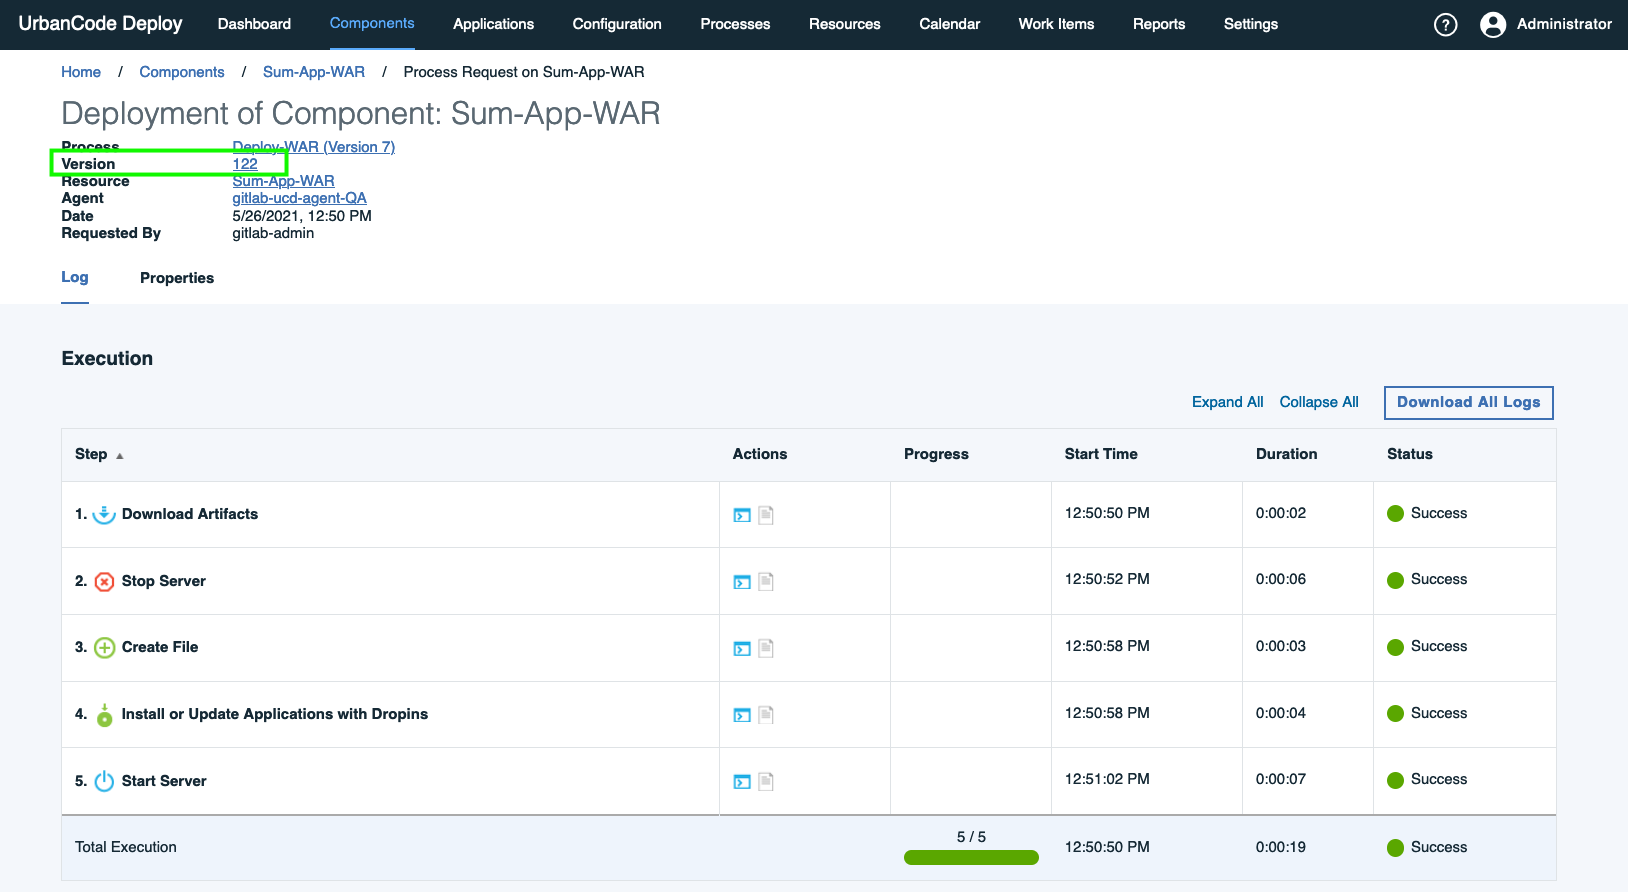This screenshot has height=892, width=1628.
Task: Click the Progress column header
Action: pos(936,454)
